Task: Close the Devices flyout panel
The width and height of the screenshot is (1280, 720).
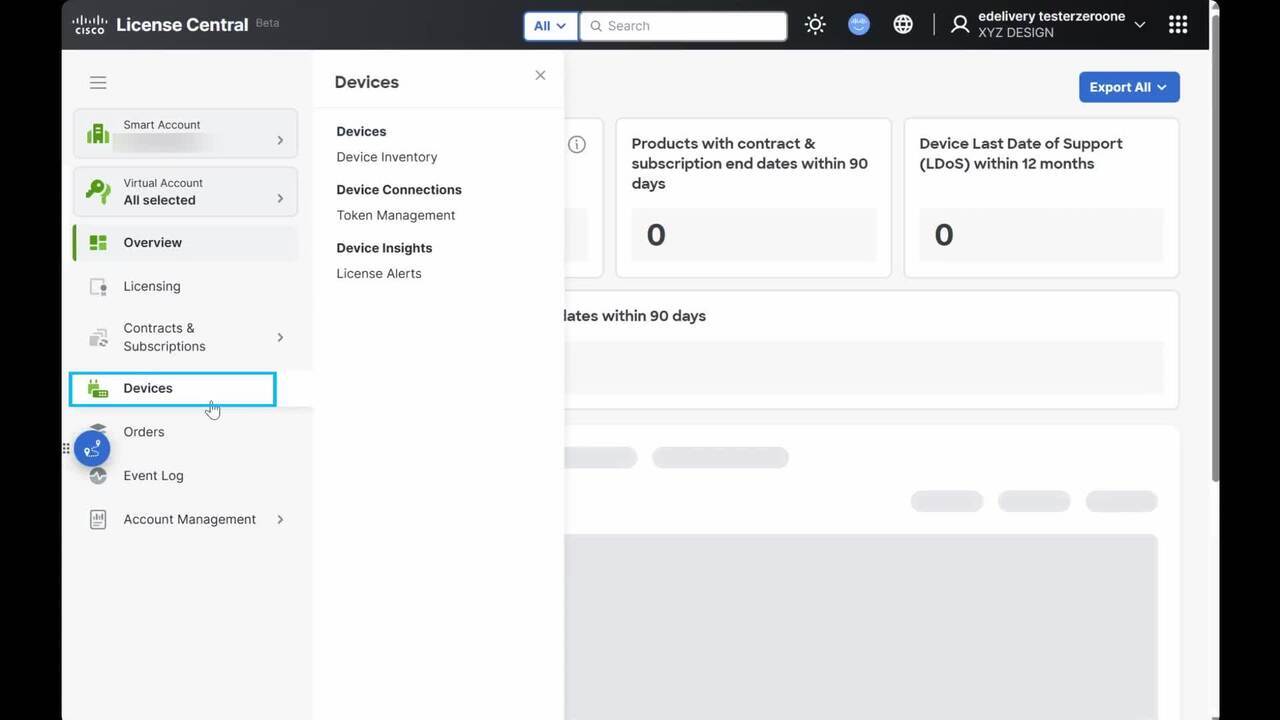Action: [x=540, y=75]
